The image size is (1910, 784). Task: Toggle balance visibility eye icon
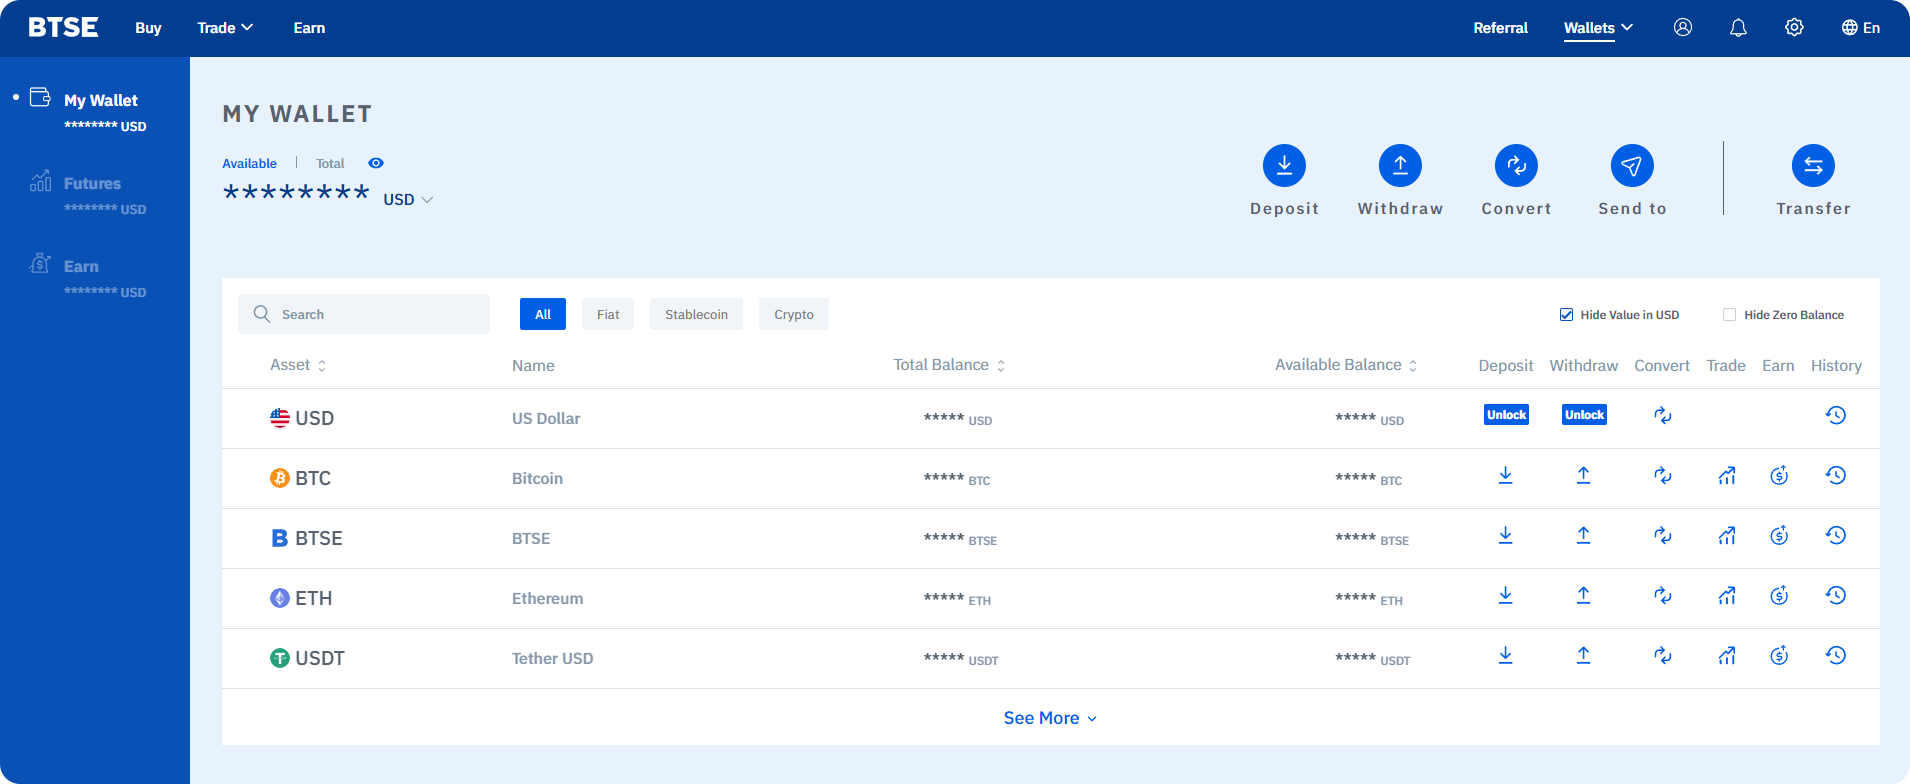tap(376, 163)
